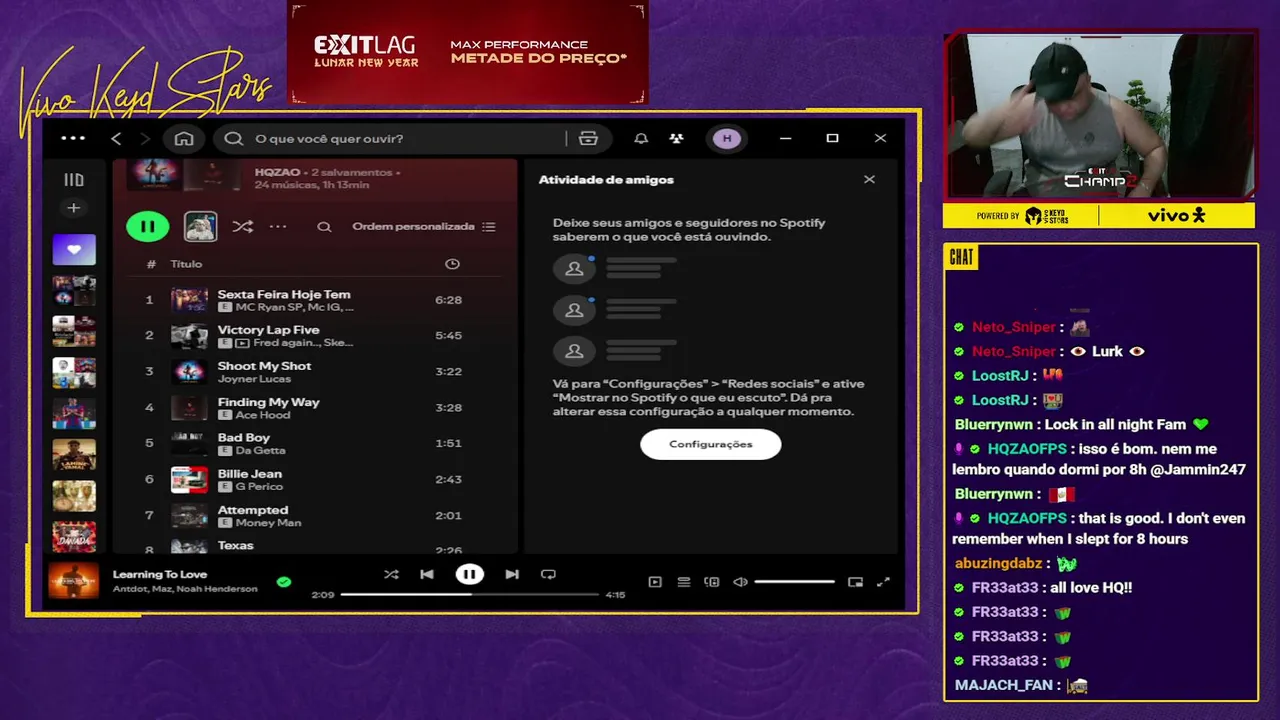Screen dimensions: 1280x720
Task: Sort by 'Título' column header
Action: [x=186, y=264]
